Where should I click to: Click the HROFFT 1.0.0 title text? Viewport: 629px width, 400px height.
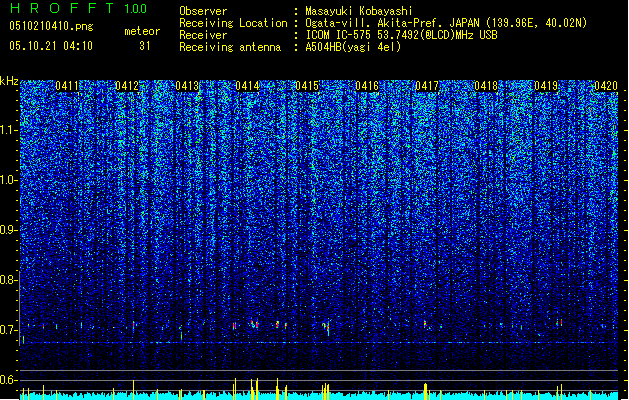(78, 8)
